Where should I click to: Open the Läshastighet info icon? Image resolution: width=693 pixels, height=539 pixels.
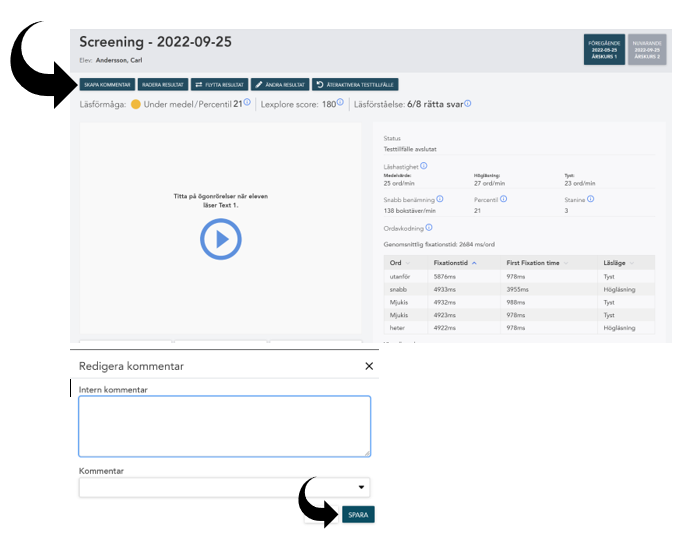tap(423, 166)
